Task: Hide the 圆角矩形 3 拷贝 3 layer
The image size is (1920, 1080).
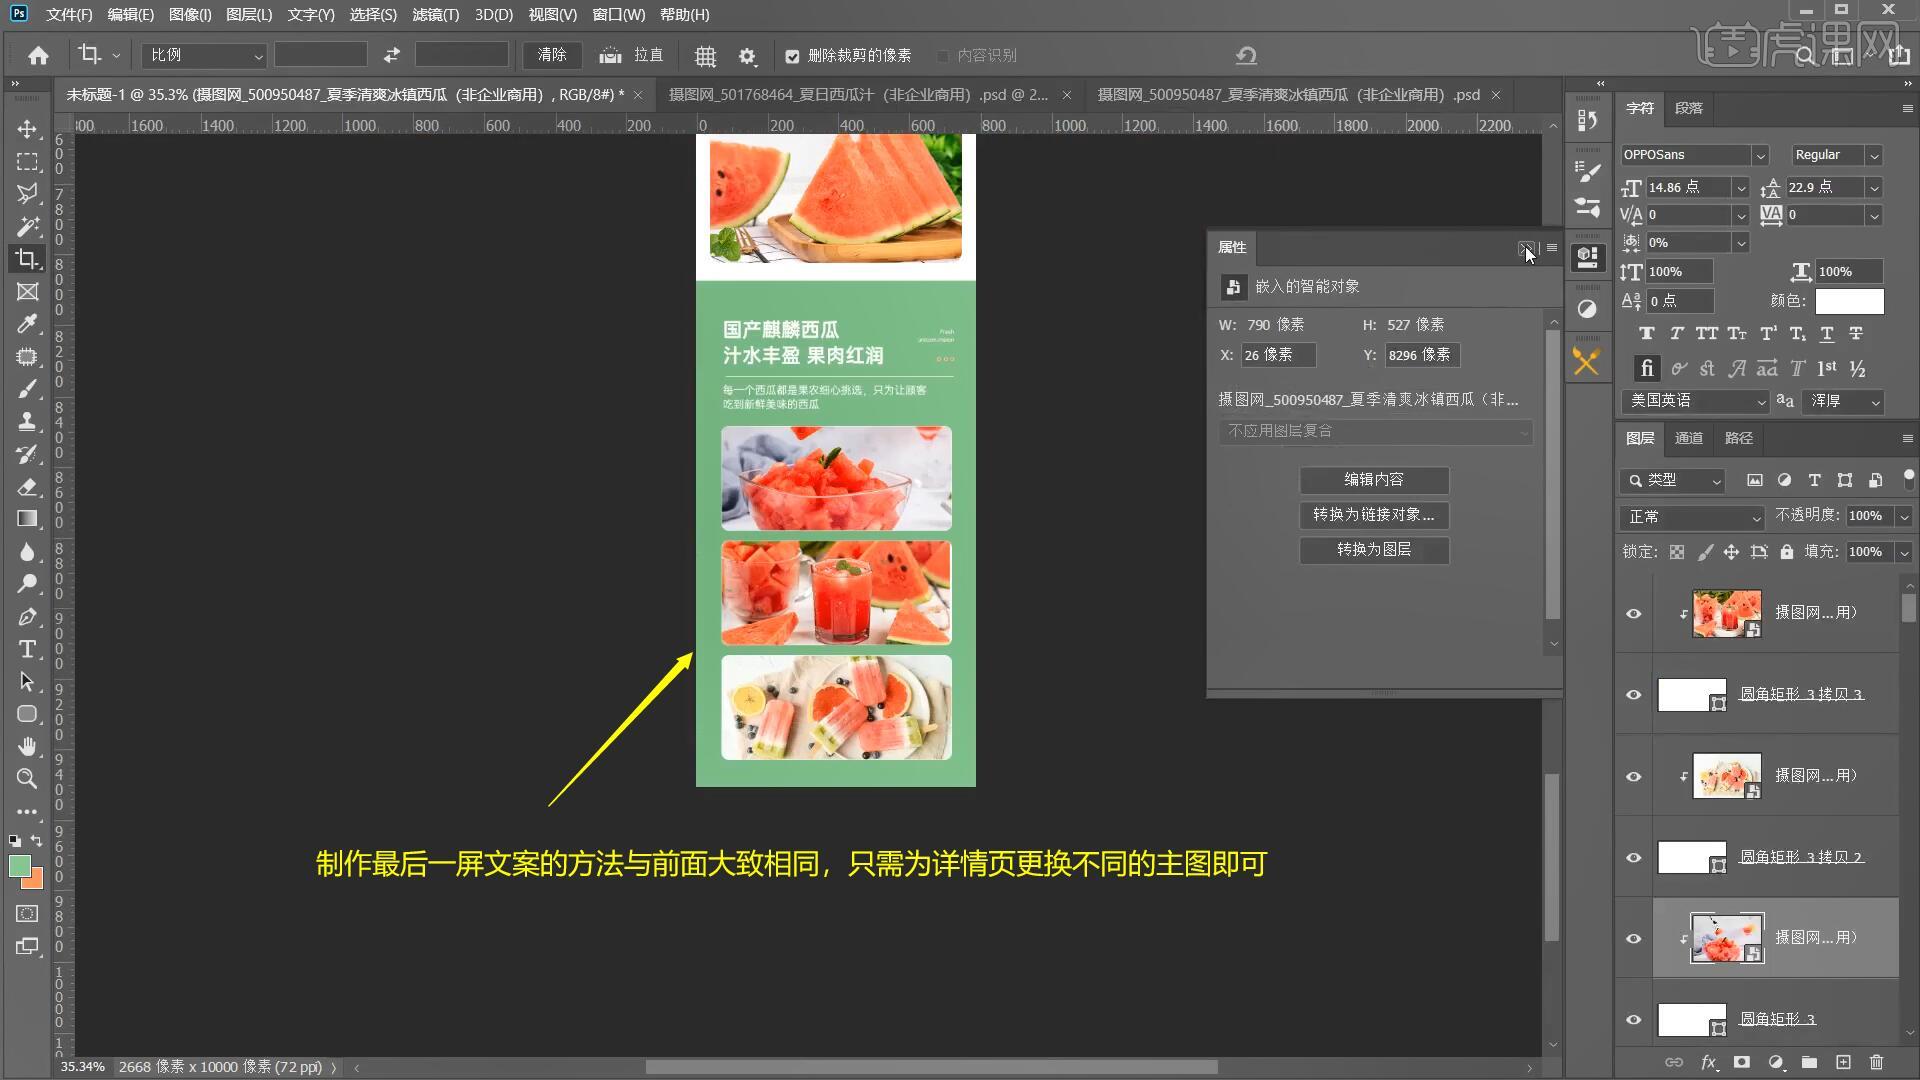Action: [x=1633, y=695]
